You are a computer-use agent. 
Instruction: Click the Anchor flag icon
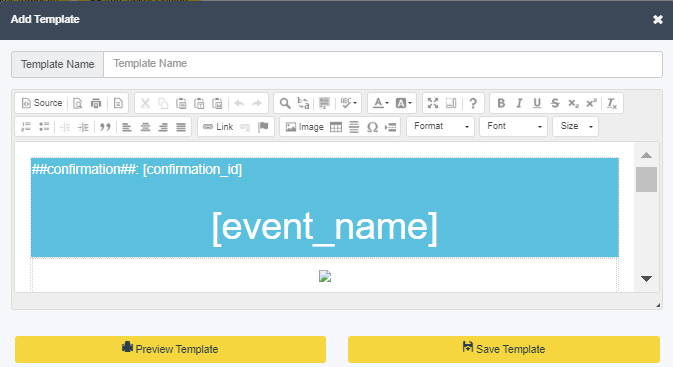coord(263,127)
